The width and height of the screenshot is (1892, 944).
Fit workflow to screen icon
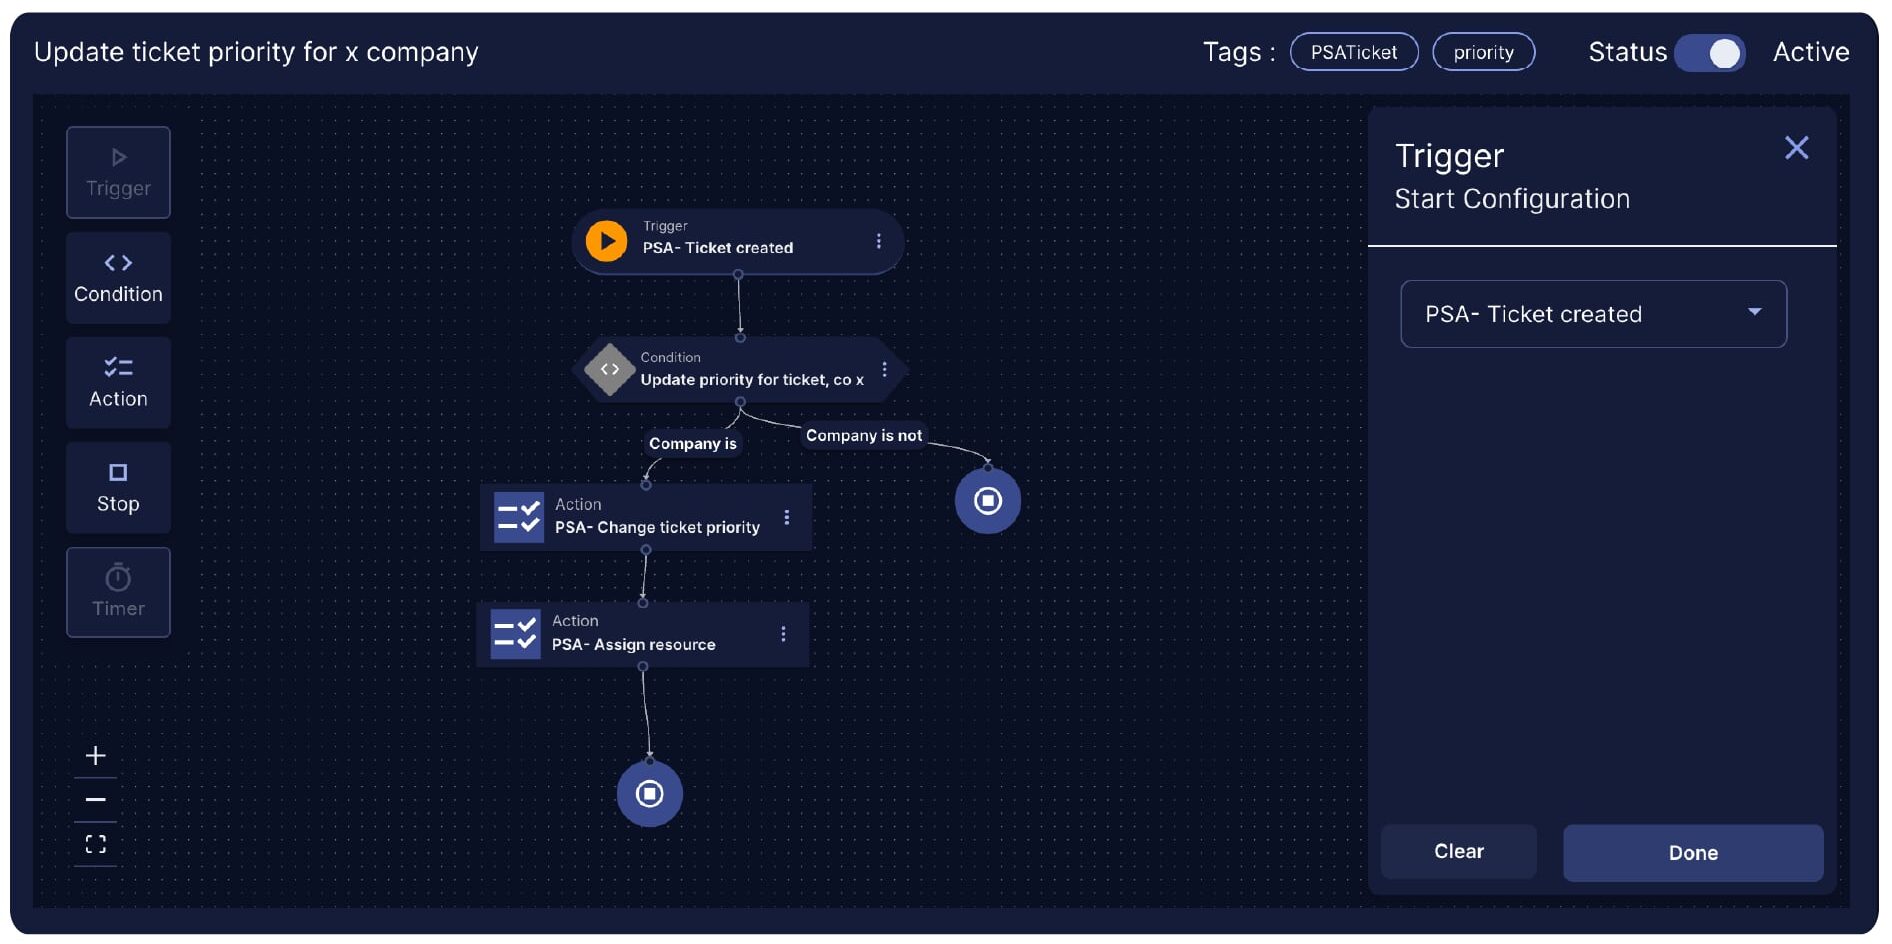(96, 844)
